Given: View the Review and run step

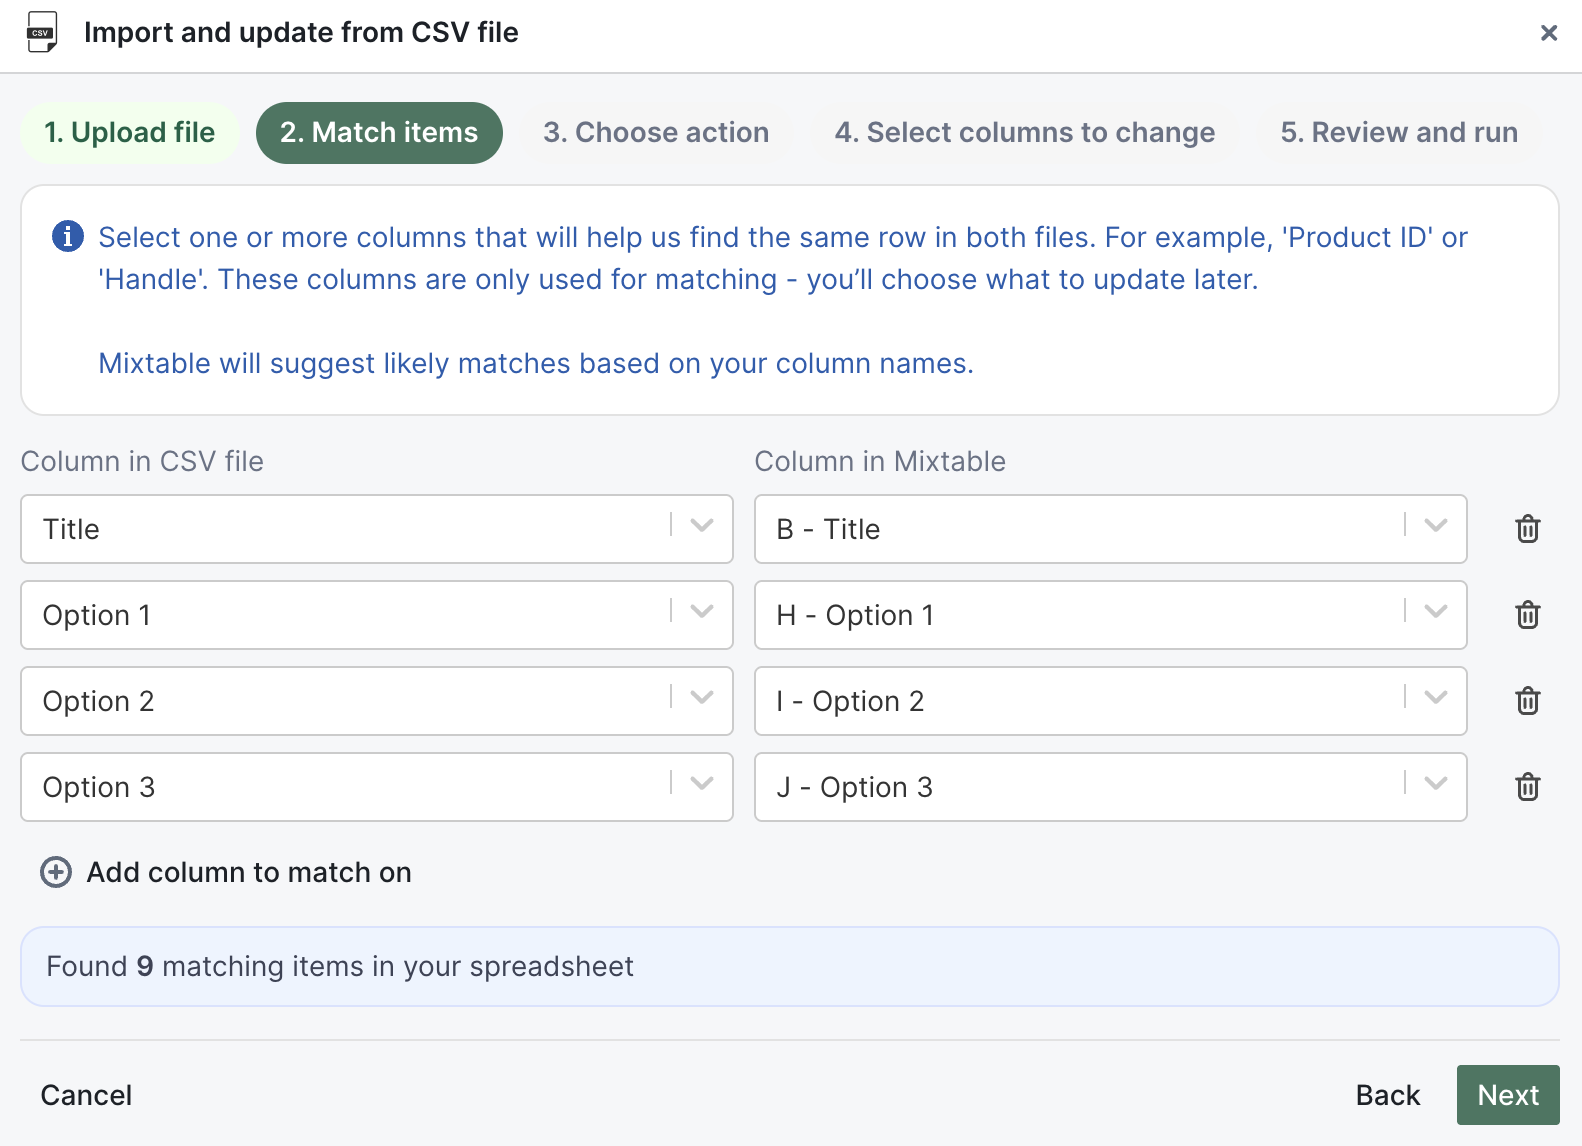Looking at the screenshot, I should point(1398,132).
